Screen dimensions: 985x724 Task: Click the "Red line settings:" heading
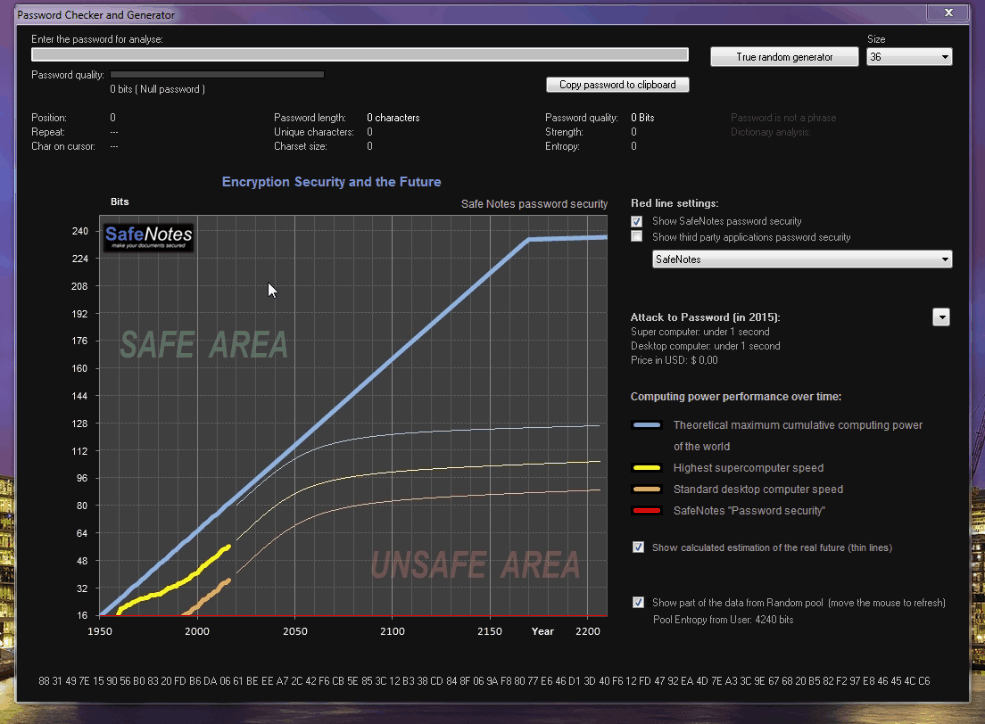pos(675,203)
